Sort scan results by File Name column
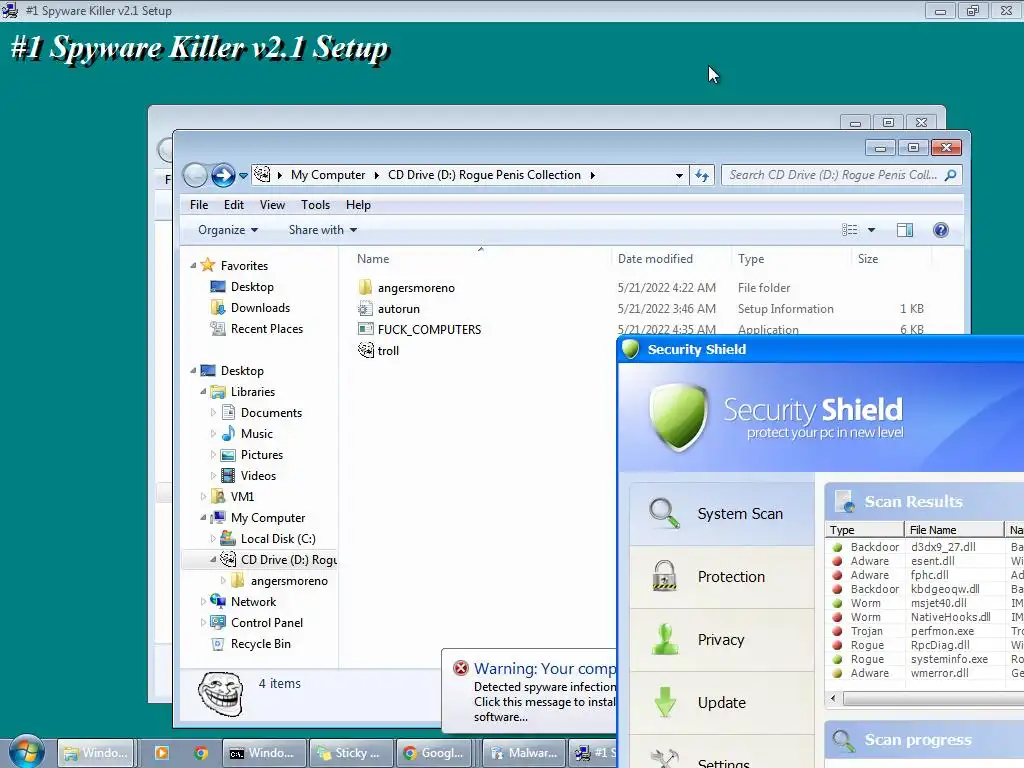The width and height of the screenshot is (1024, 768). (x=954, y=530)
